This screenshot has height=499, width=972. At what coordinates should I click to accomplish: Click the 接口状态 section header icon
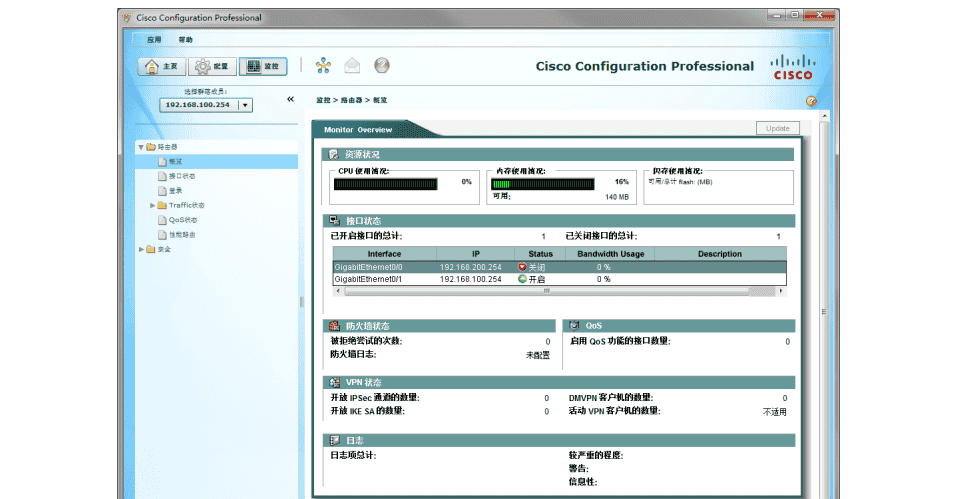point(335,221)
